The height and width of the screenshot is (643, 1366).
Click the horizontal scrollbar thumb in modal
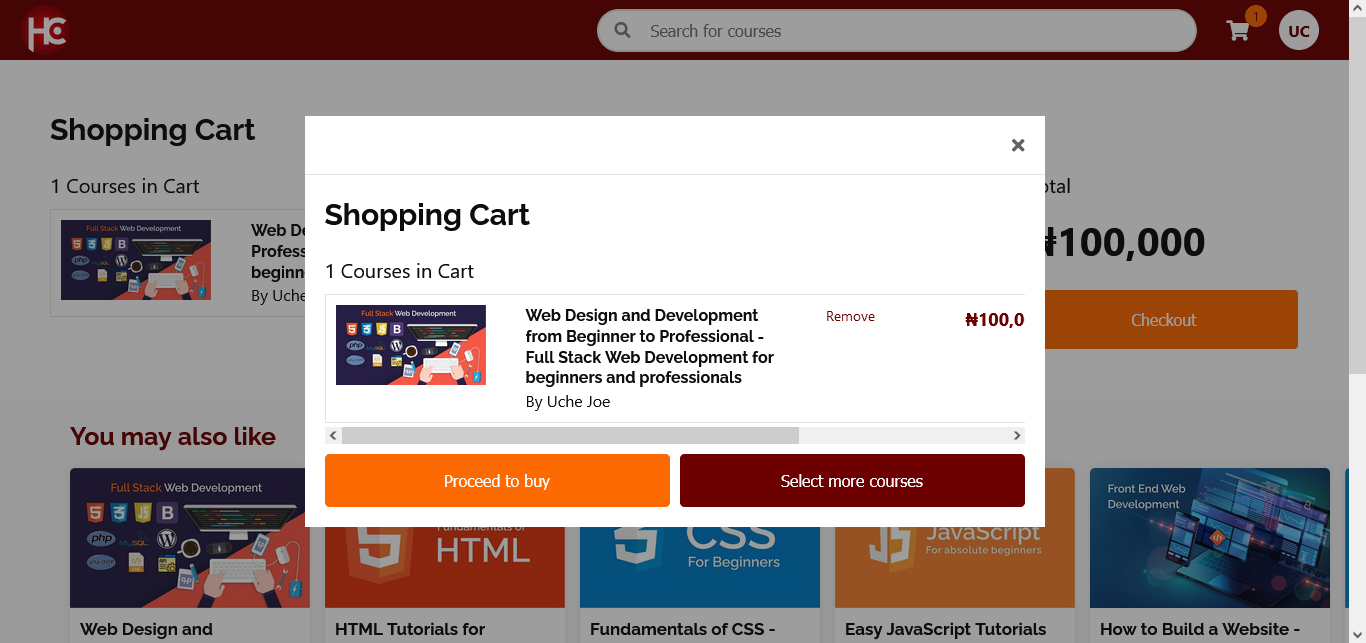[x=570, y=436]
